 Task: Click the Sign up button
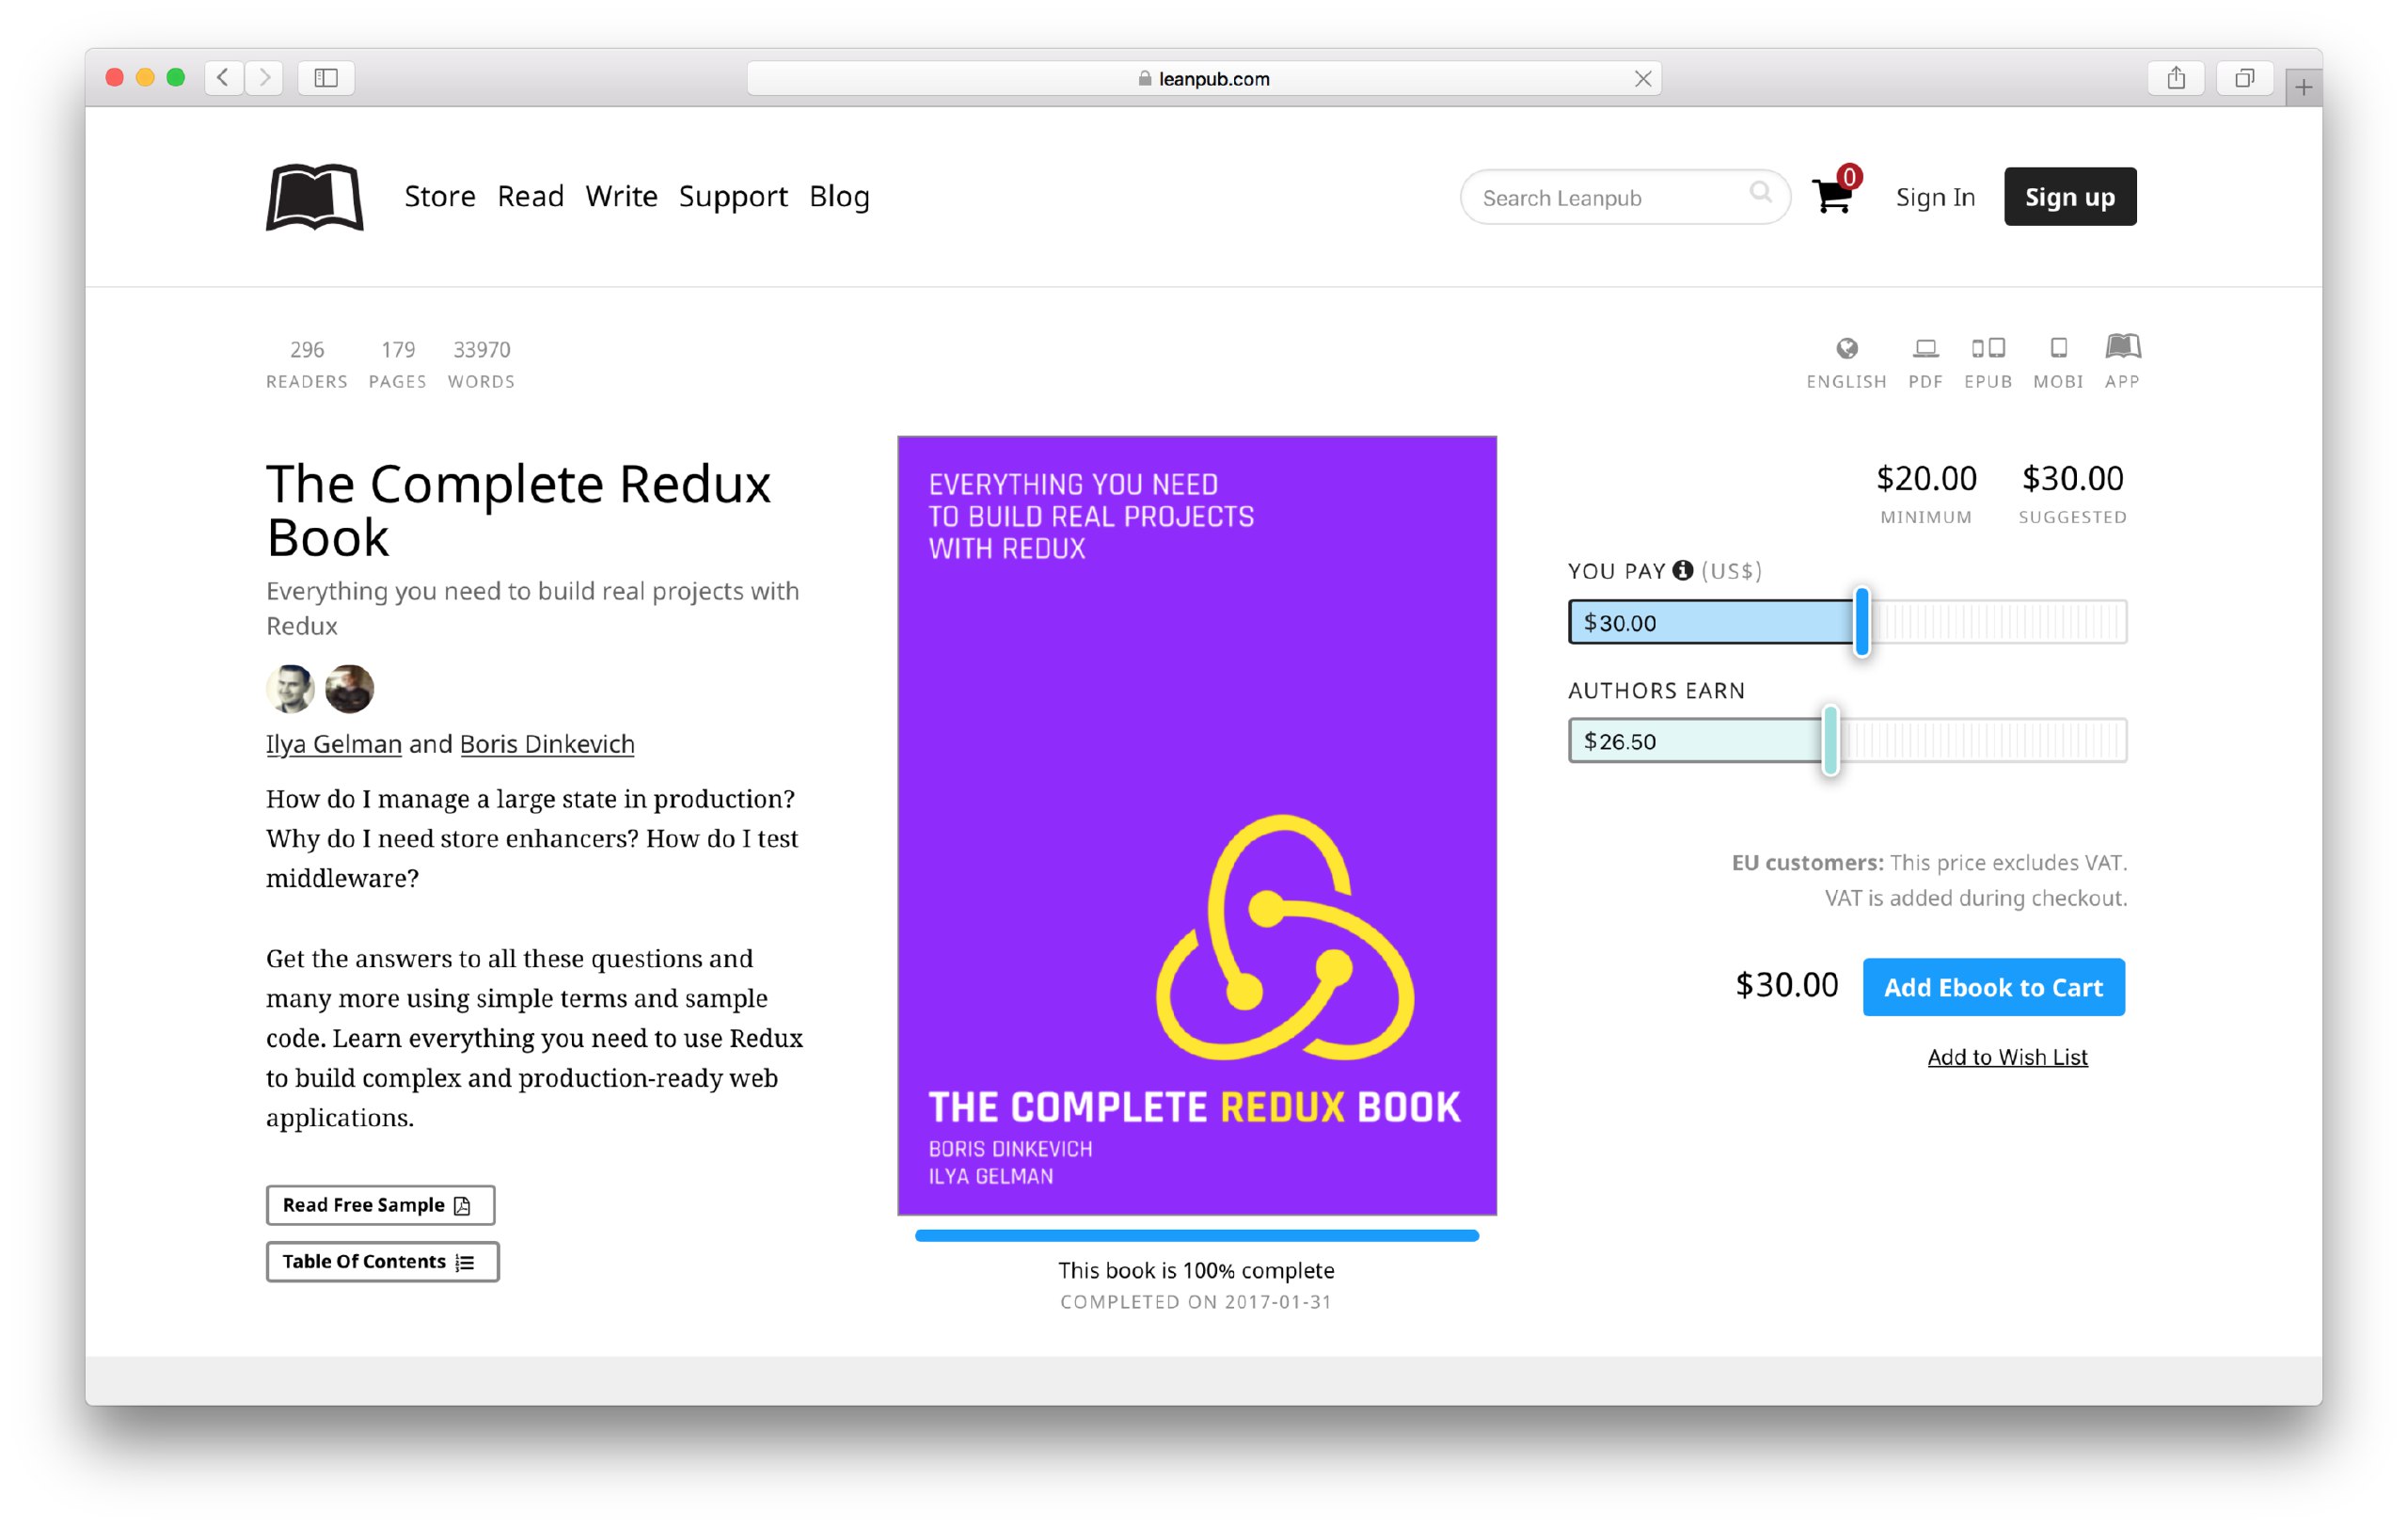[x=2069, y=196]
